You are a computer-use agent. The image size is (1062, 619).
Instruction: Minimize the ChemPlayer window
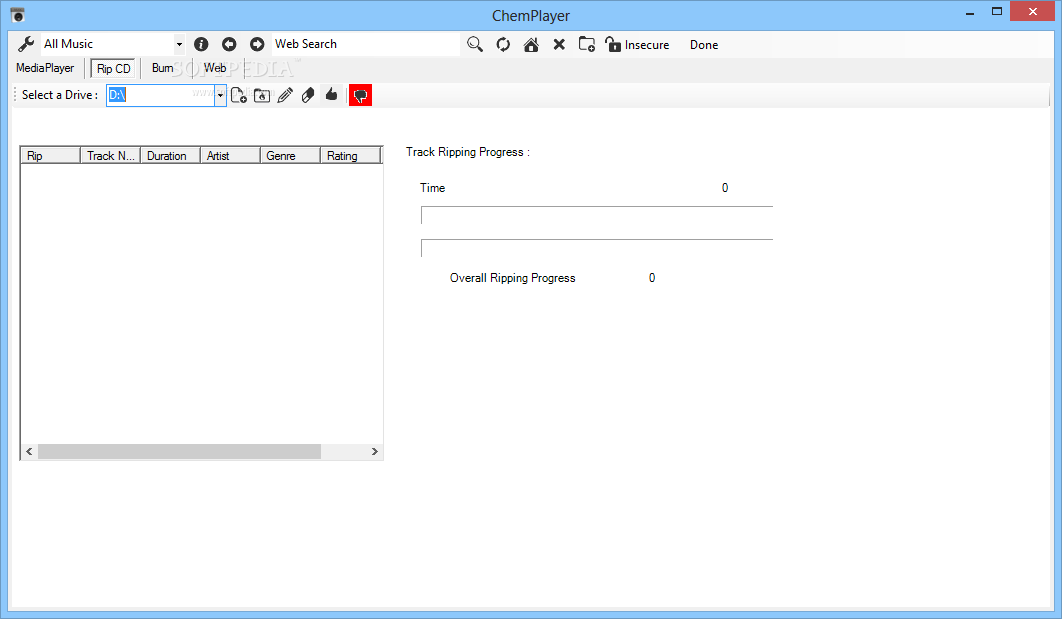(970, 12)
